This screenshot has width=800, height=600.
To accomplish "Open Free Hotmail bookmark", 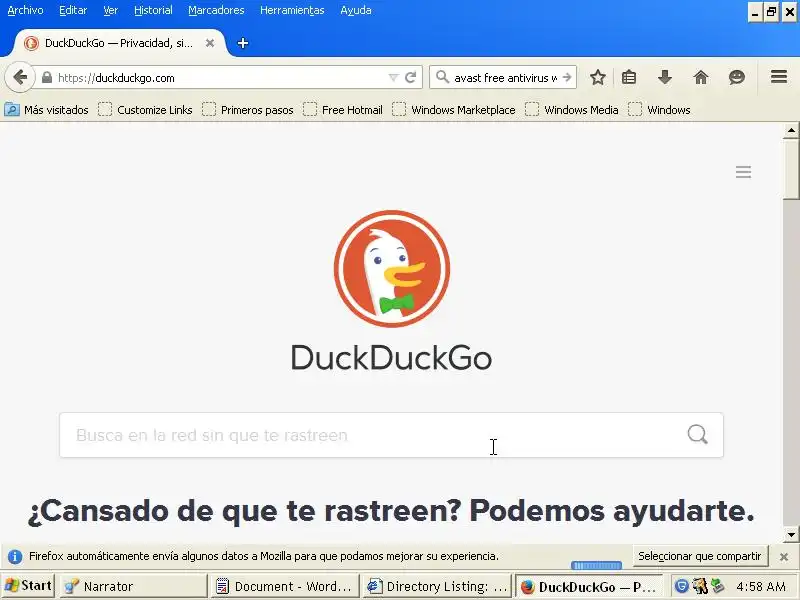I will pos(343,110).
